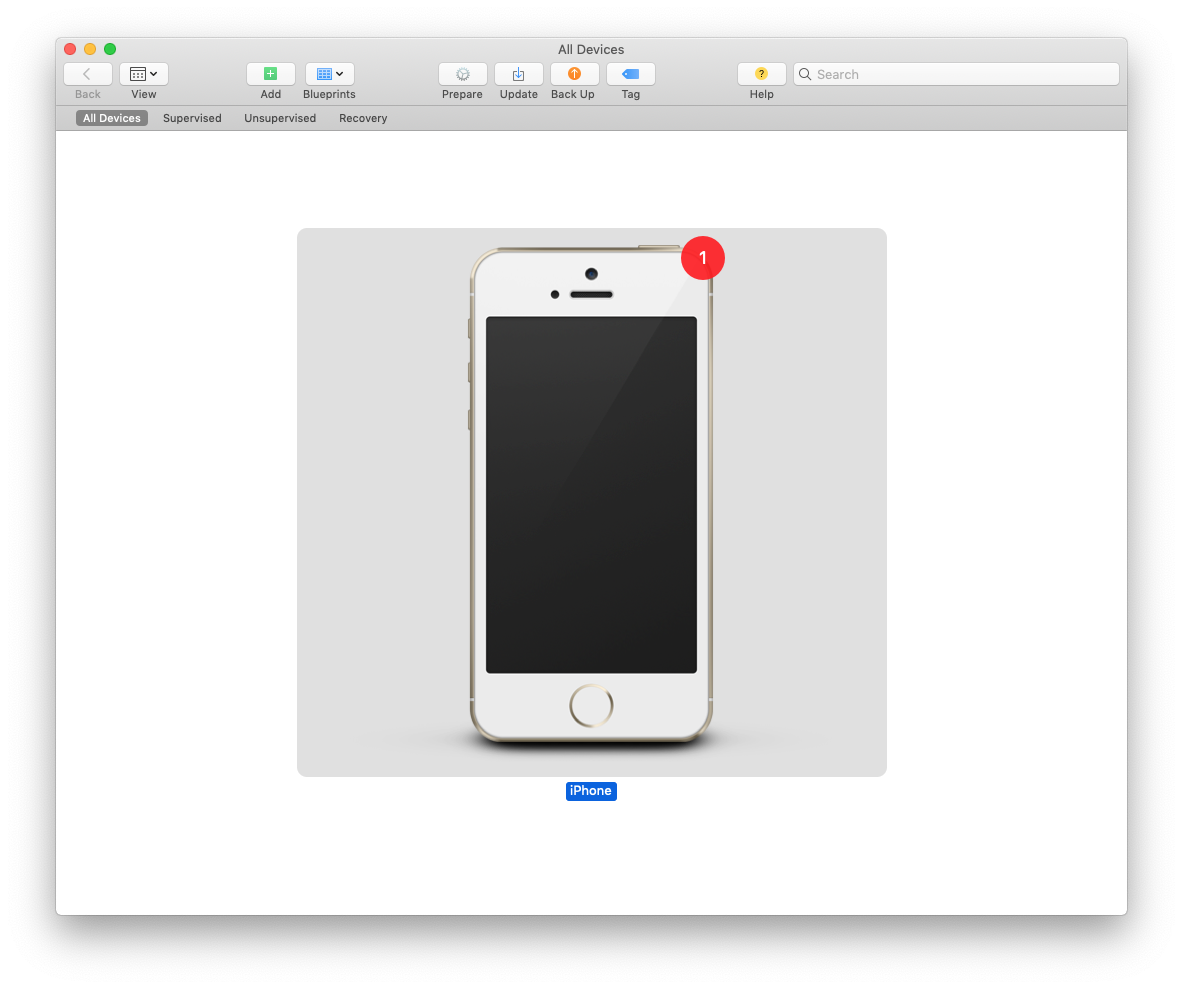This screenshot has height=989, width=1183.
Task: Click the Update download icon
Action: click(518, 74)
